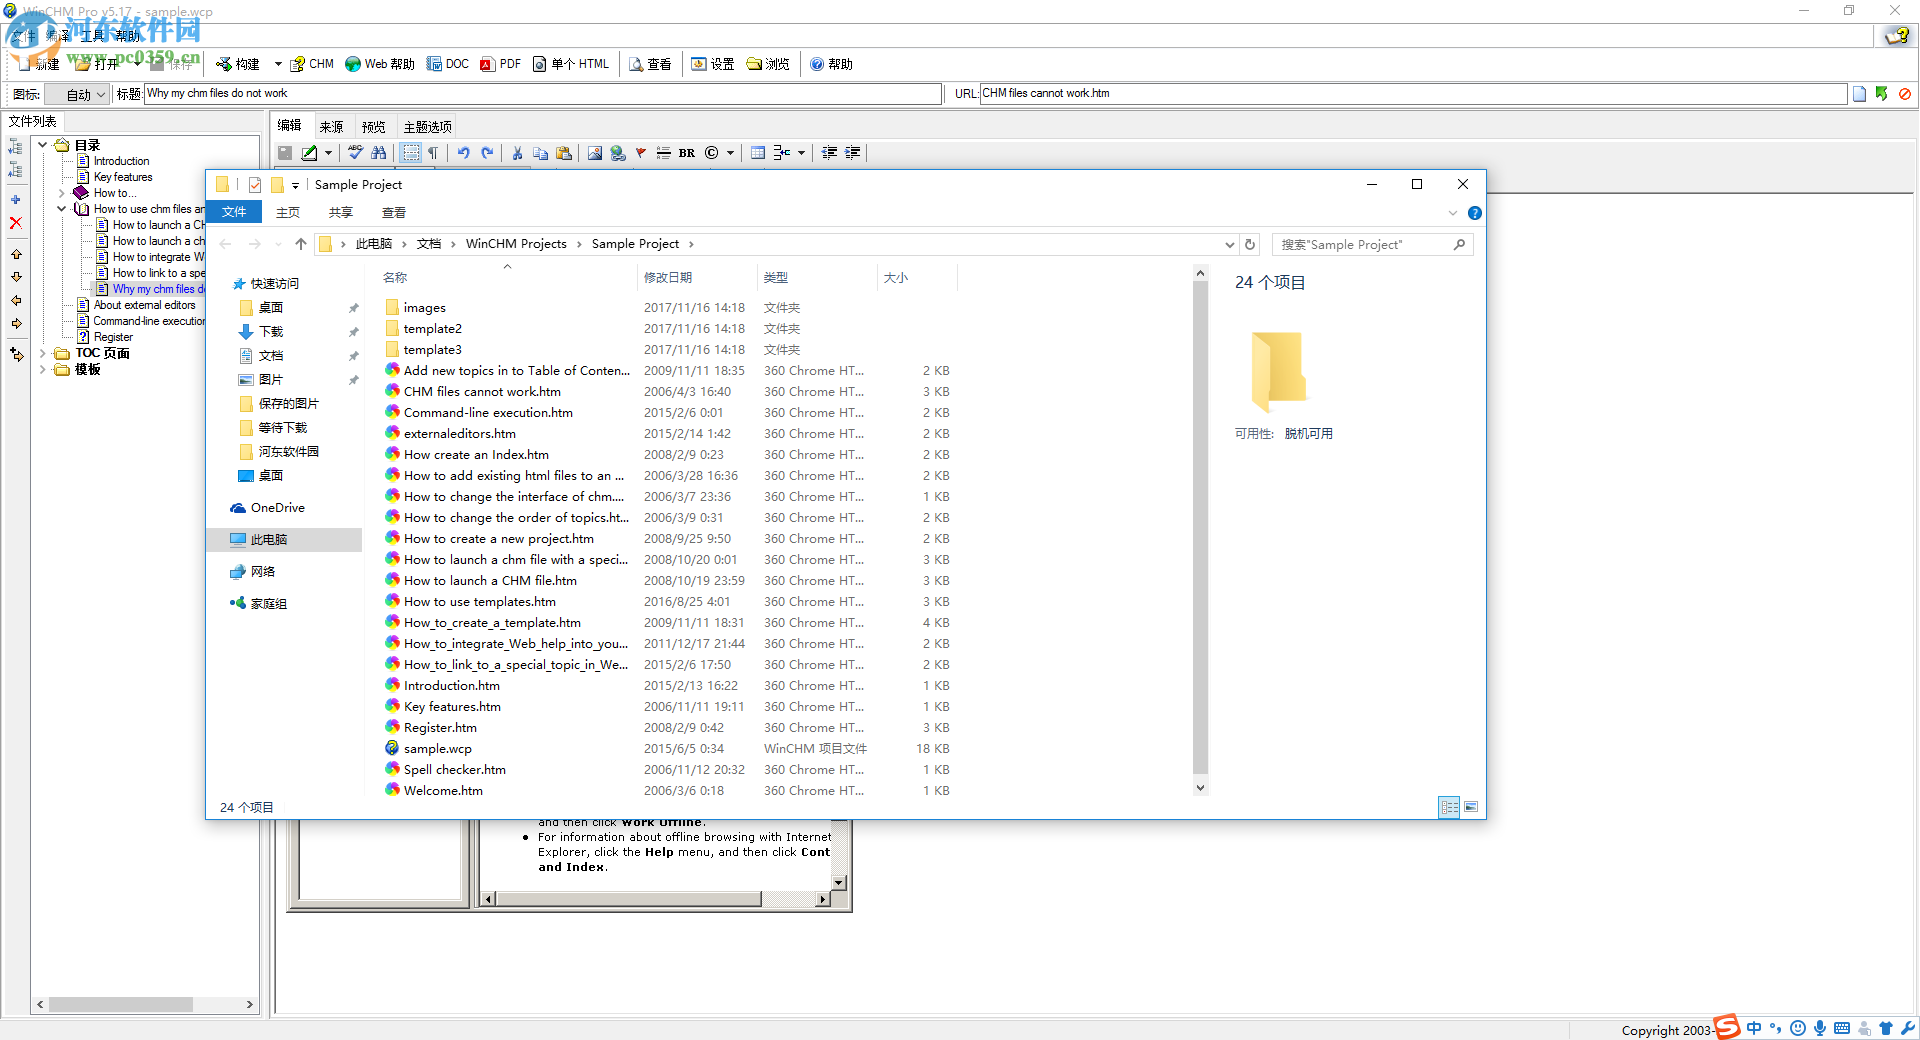Select the About external editors topic in the tree
The height and width of the screenshot is (1040, 1920).
click(x=144, y=305)
